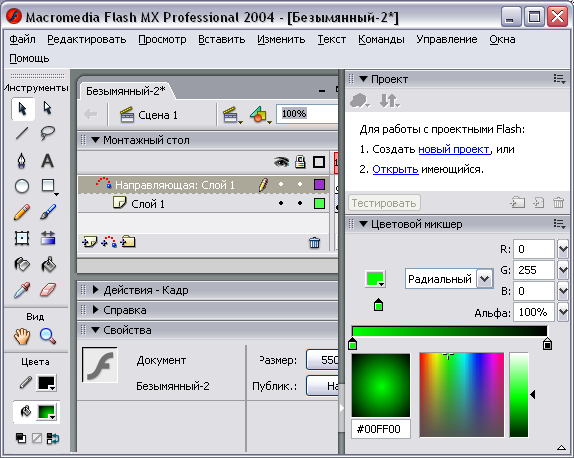The width and height of the screenshot is (574, 458).
Task: Open the Просмотр menu
Action: (162, 39)
